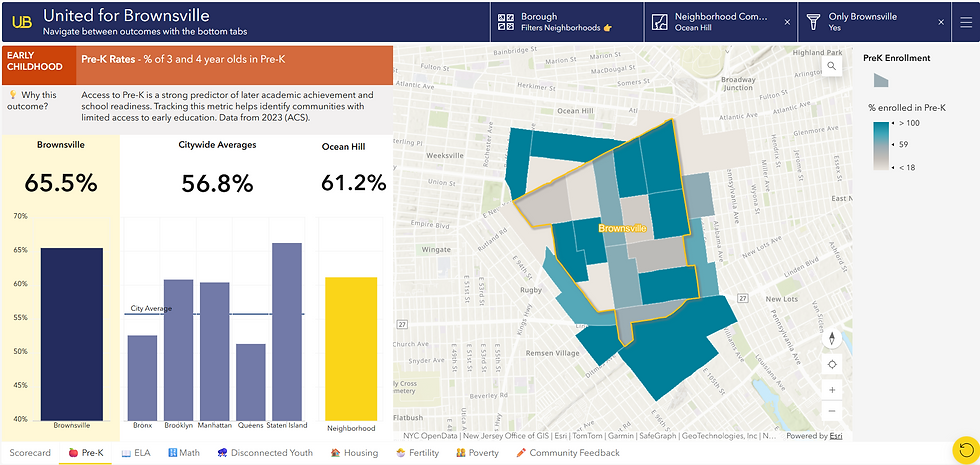Open the Borough filter selector

point(567,22)
